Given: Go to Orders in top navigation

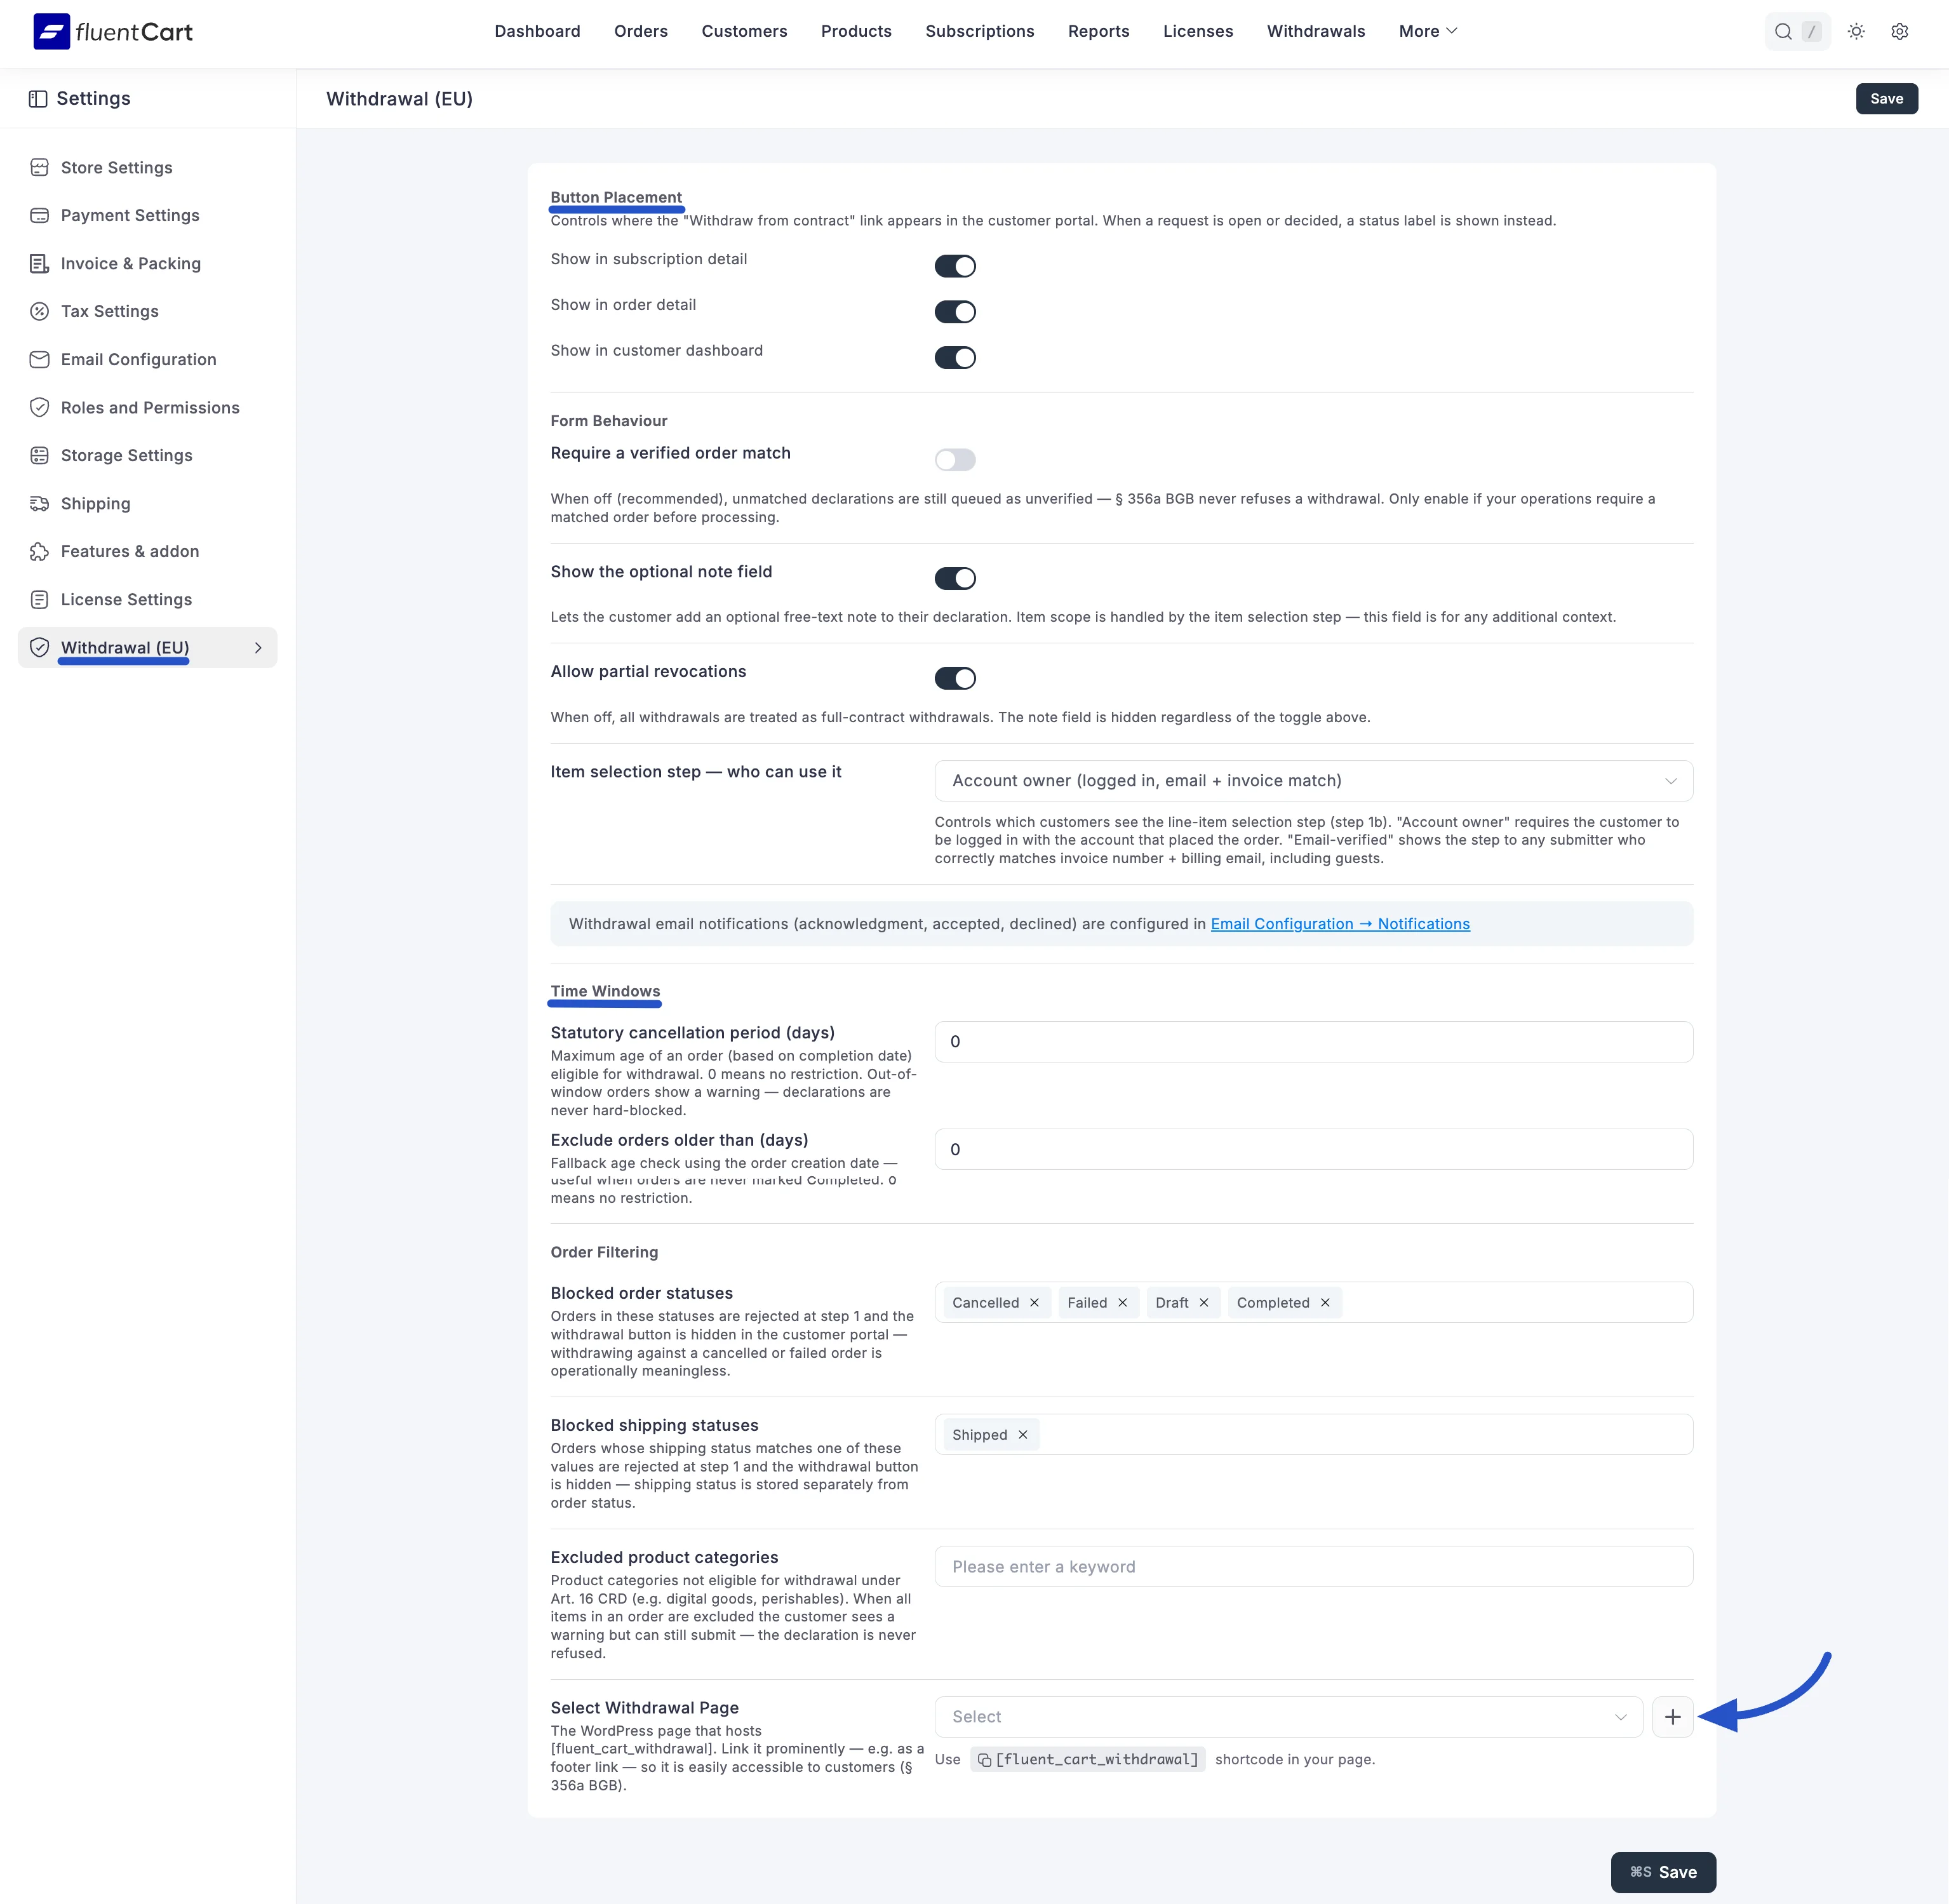Looking at the screenshot, I should point(641,31).
